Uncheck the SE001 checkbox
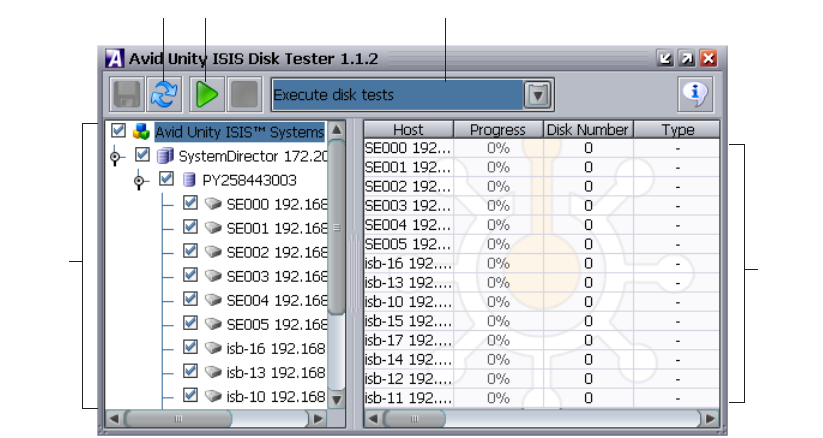Image resolution: width=823 pixels, height=438 pixels. coord(191,226)
